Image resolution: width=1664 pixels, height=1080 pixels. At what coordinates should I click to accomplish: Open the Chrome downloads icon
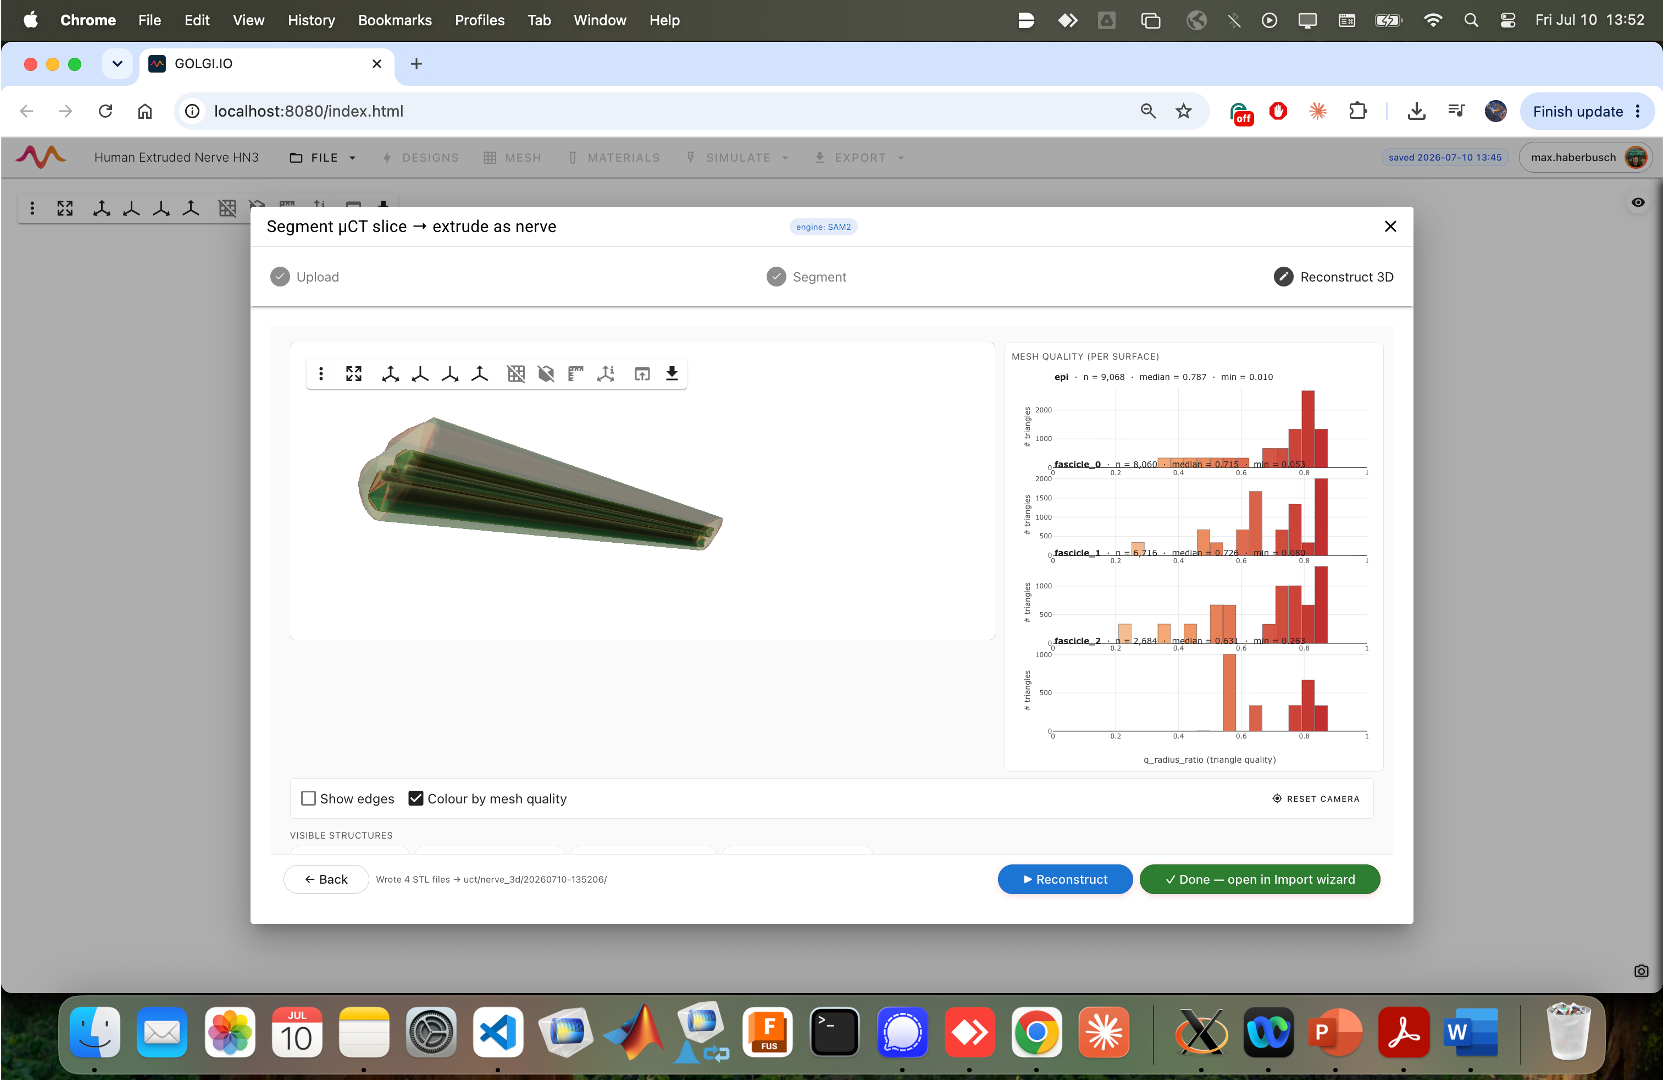pyautogui.click(x=1416, y=111)
